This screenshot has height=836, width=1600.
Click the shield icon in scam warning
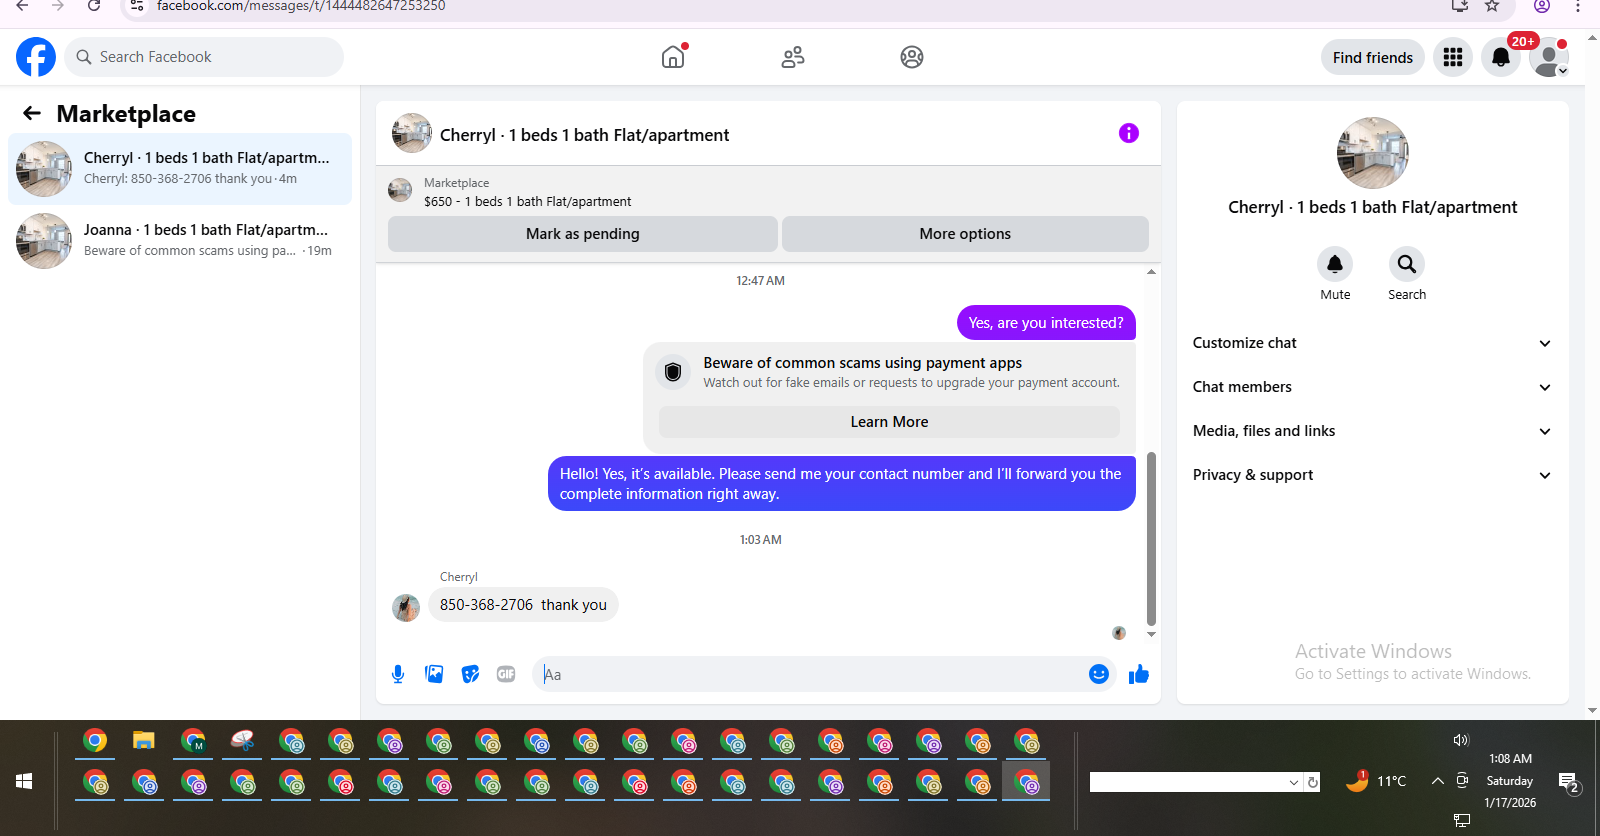673,372
